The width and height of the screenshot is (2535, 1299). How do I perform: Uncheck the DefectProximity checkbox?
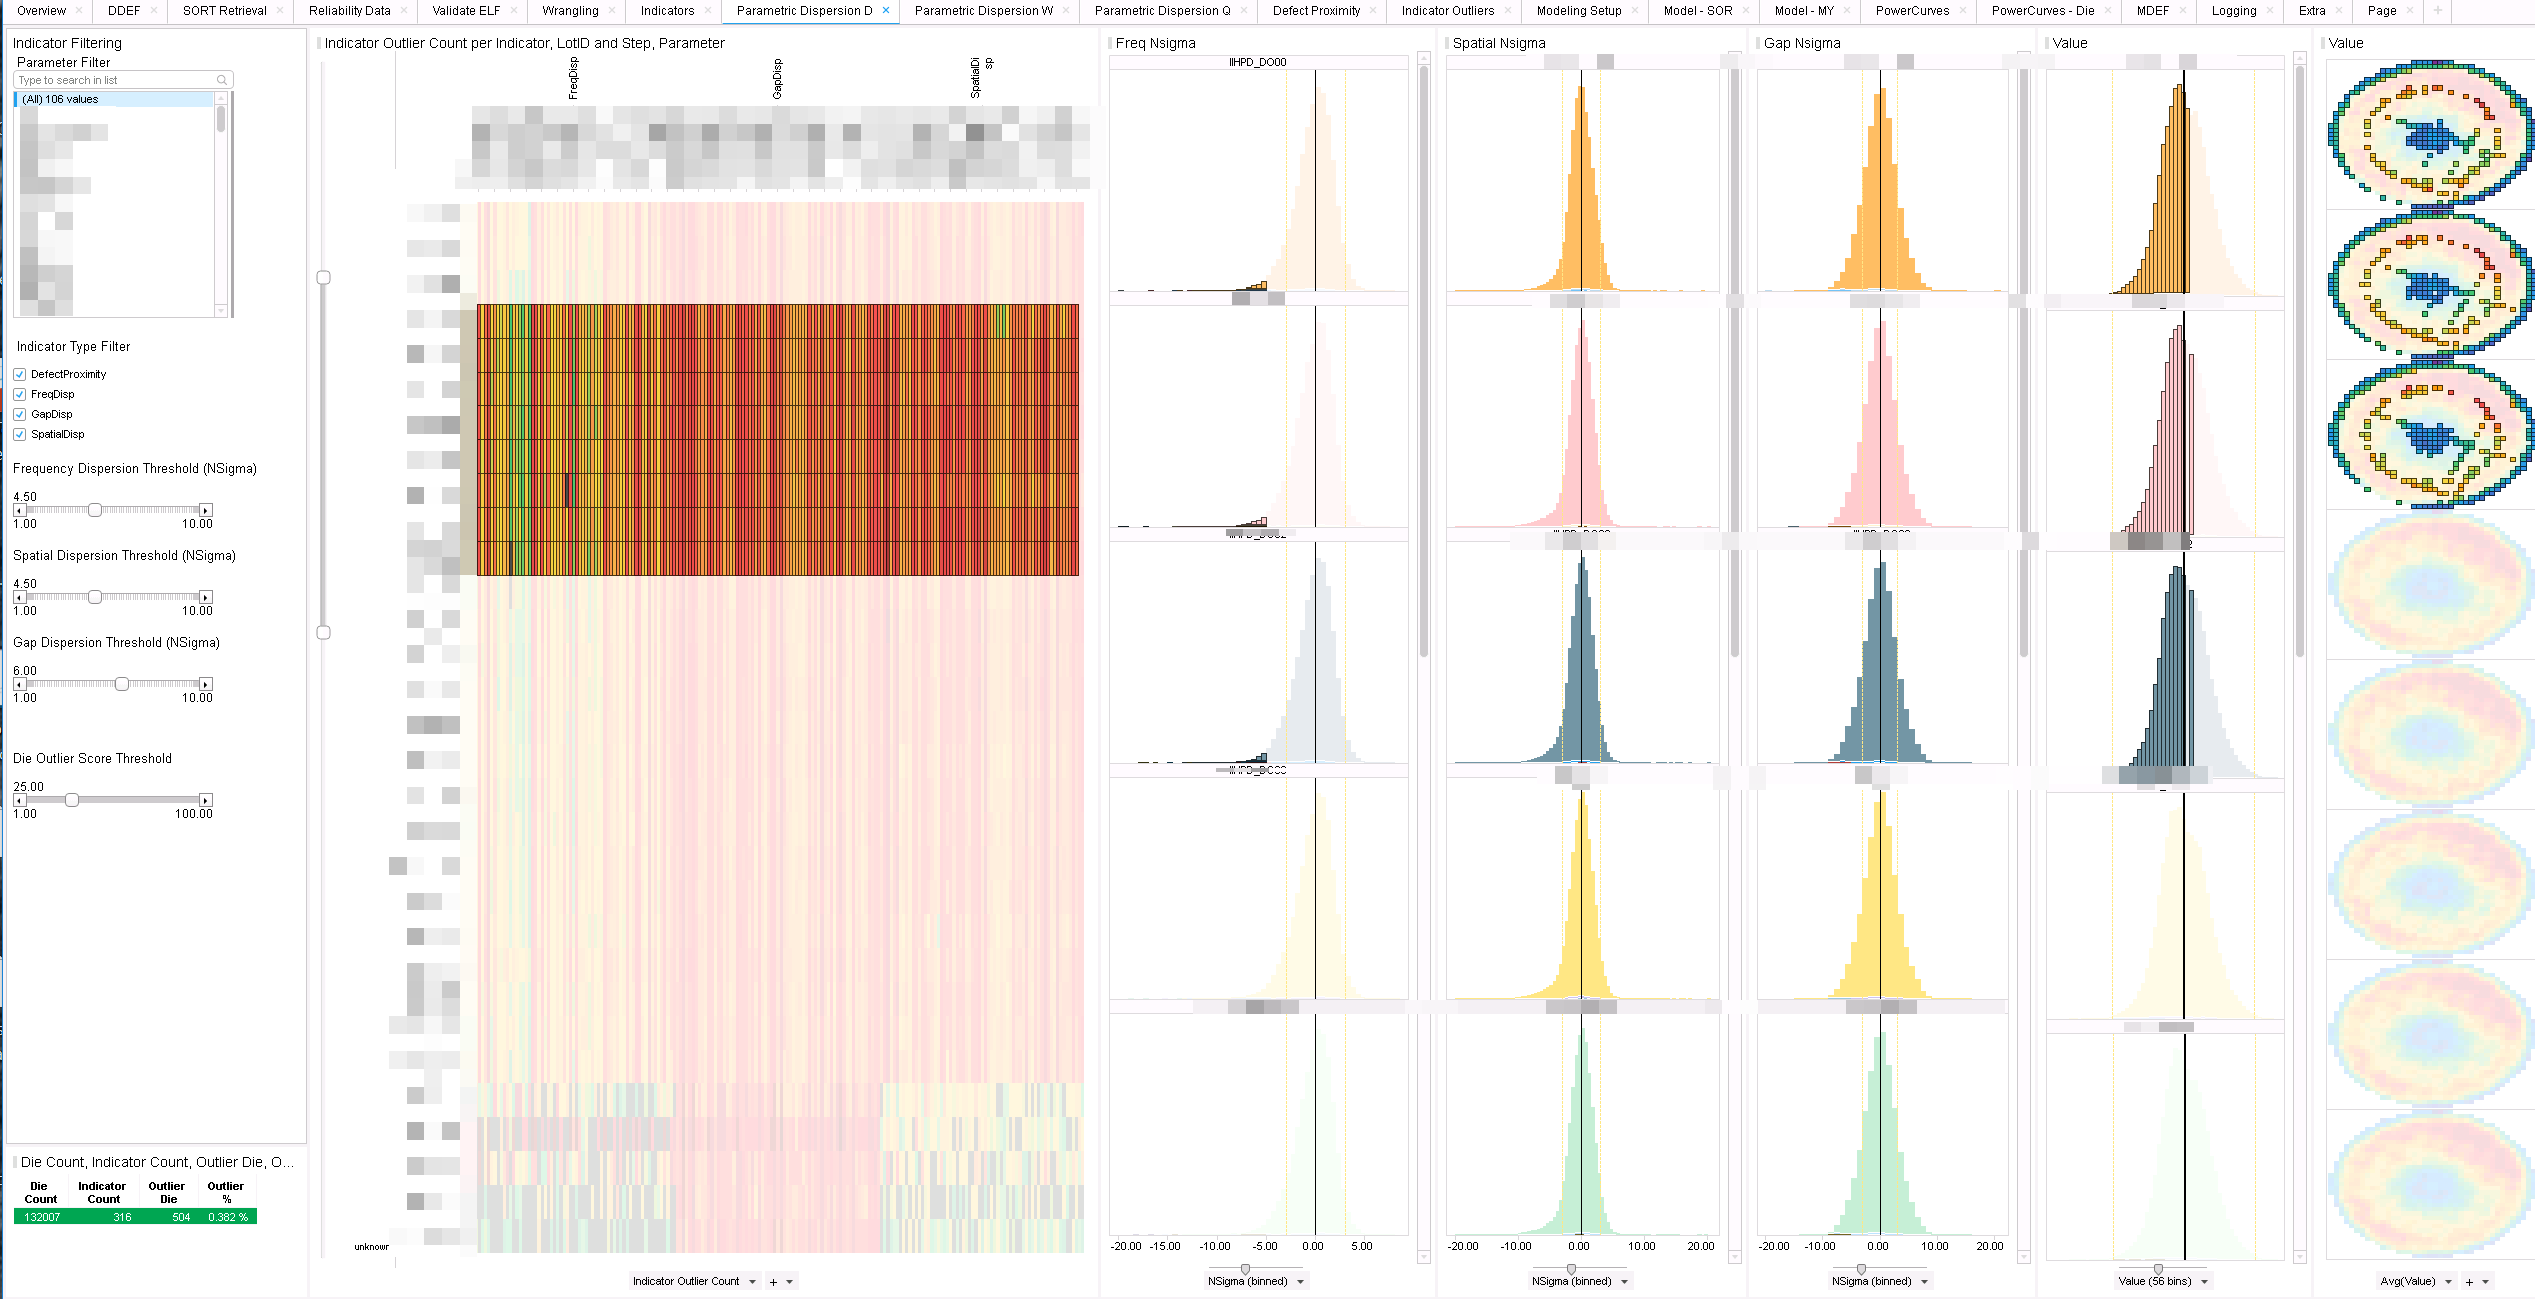coord(20,374)
